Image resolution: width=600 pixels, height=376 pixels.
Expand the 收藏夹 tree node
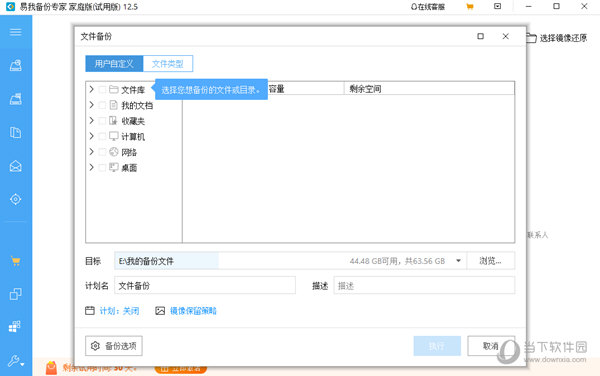(91, 120)
